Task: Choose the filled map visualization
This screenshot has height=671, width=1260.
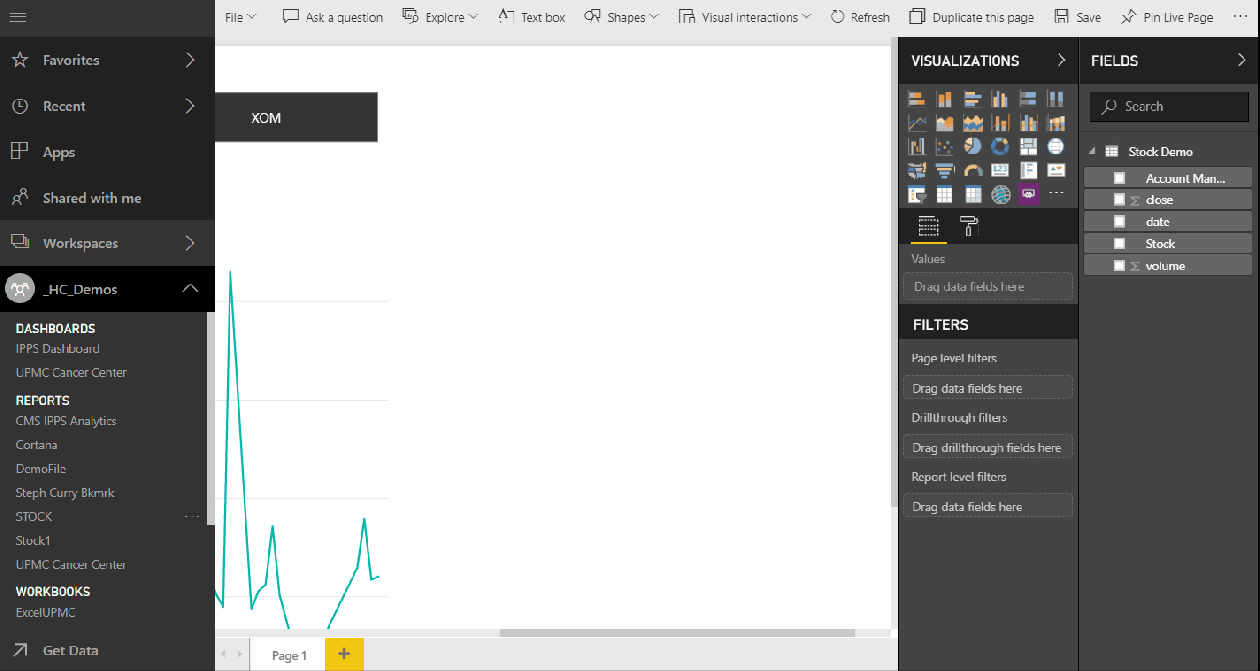Action: point(916,170)
